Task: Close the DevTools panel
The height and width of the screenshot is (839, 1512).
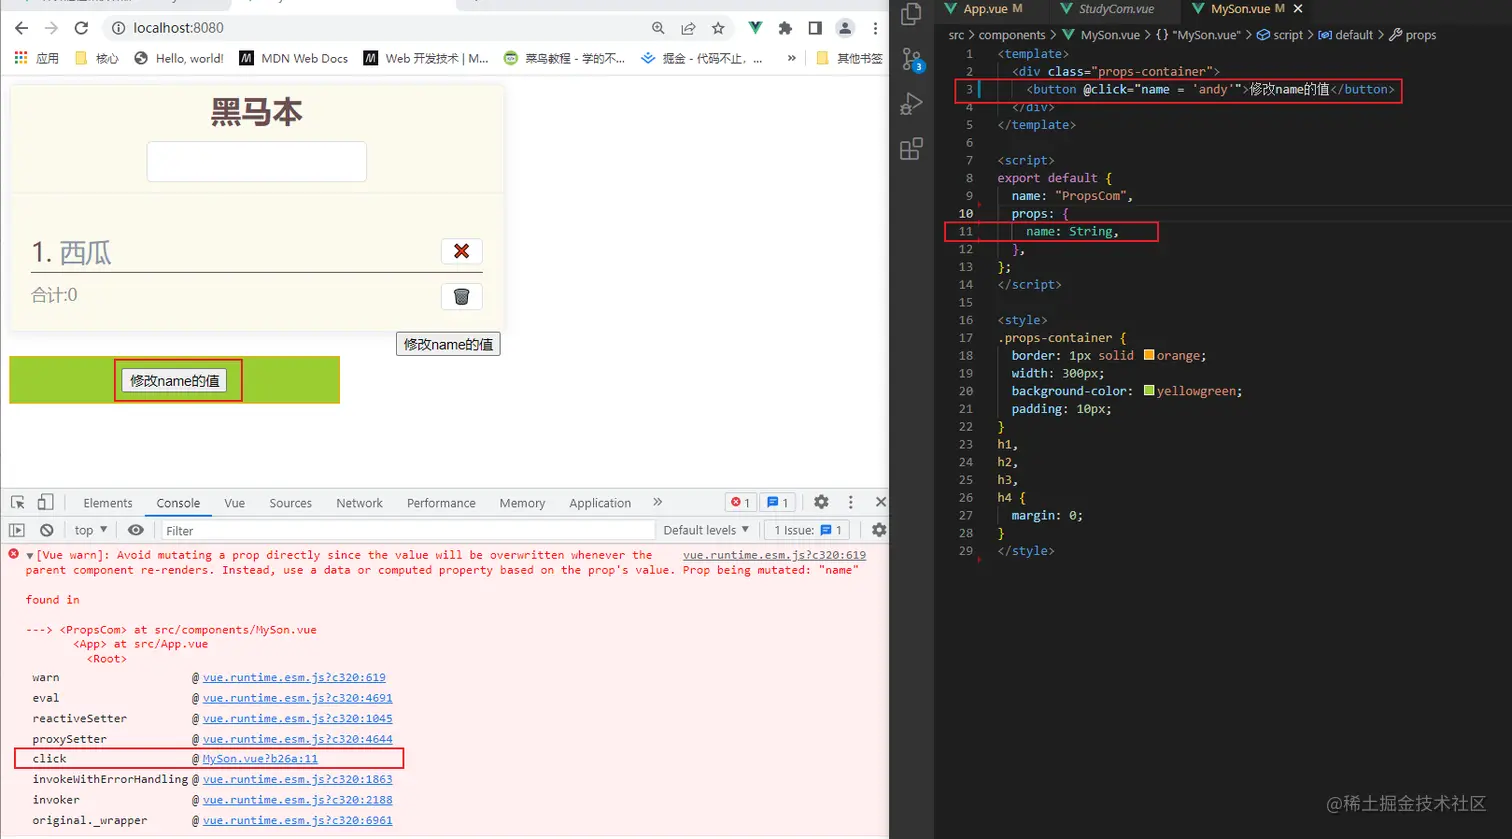Action: pos(880,502)
